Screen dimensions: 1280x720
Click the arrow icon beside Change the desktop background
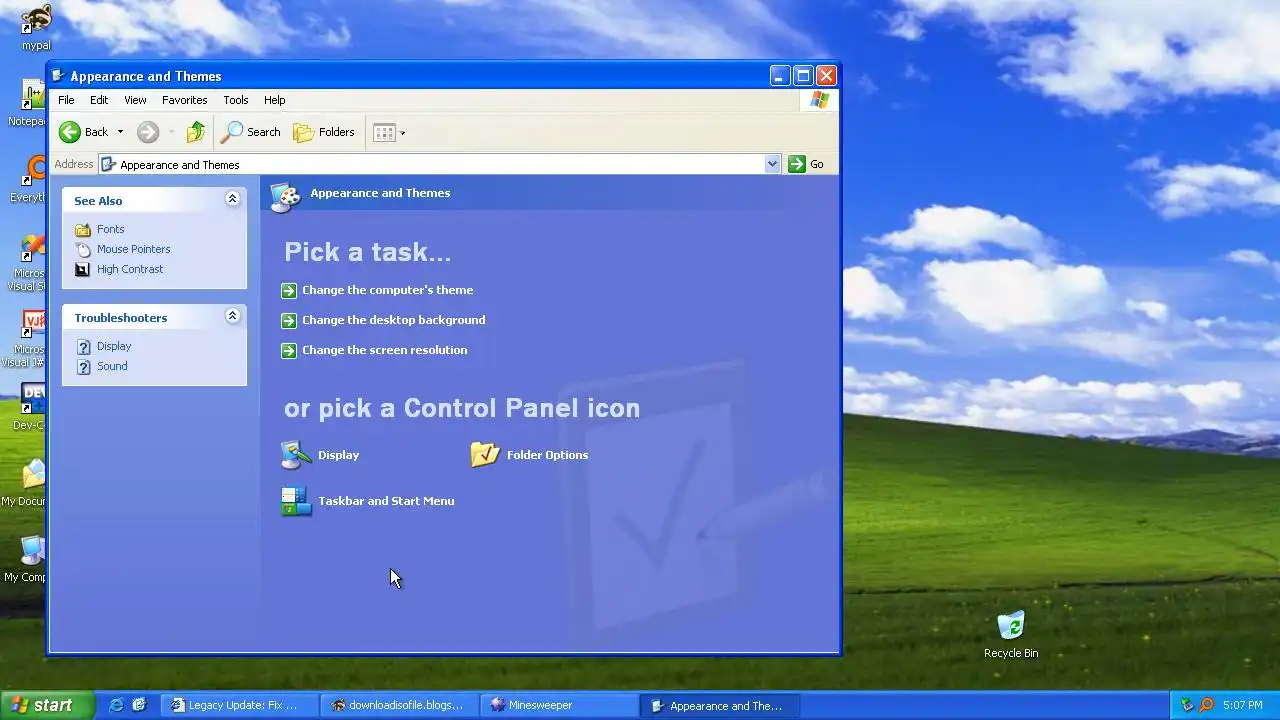(289, 320)
